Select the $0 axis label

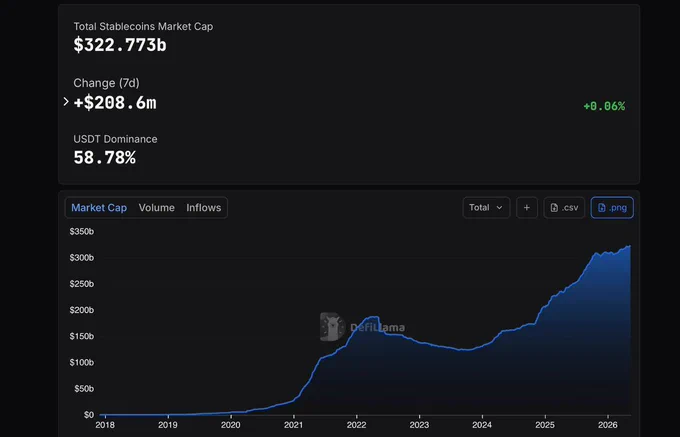pos(88,415)
